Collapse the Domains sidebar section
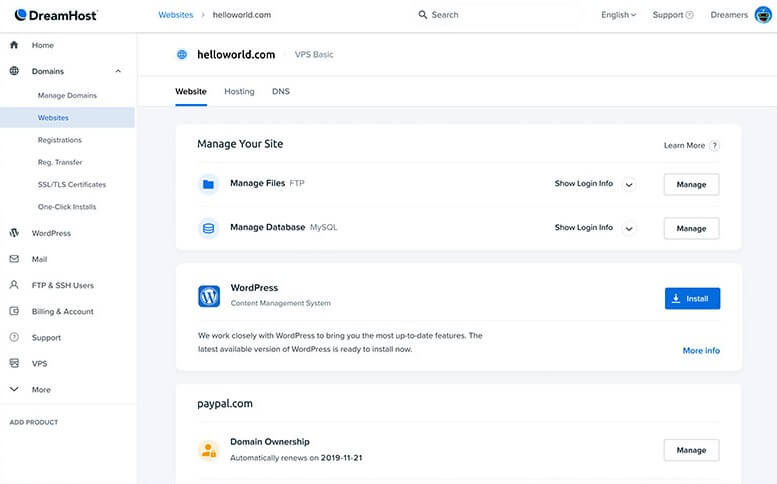 coord(118,71)
